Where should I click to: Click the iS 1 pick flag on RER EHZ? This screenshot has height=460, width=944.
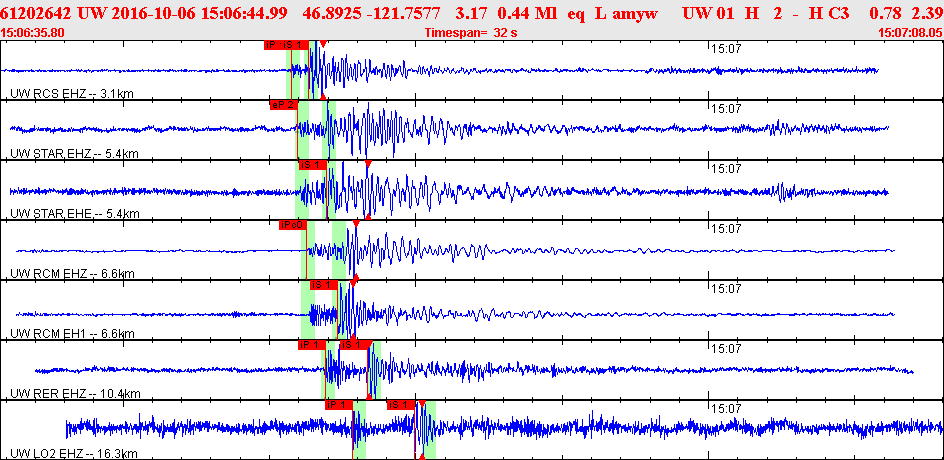(x=354, y=345)
